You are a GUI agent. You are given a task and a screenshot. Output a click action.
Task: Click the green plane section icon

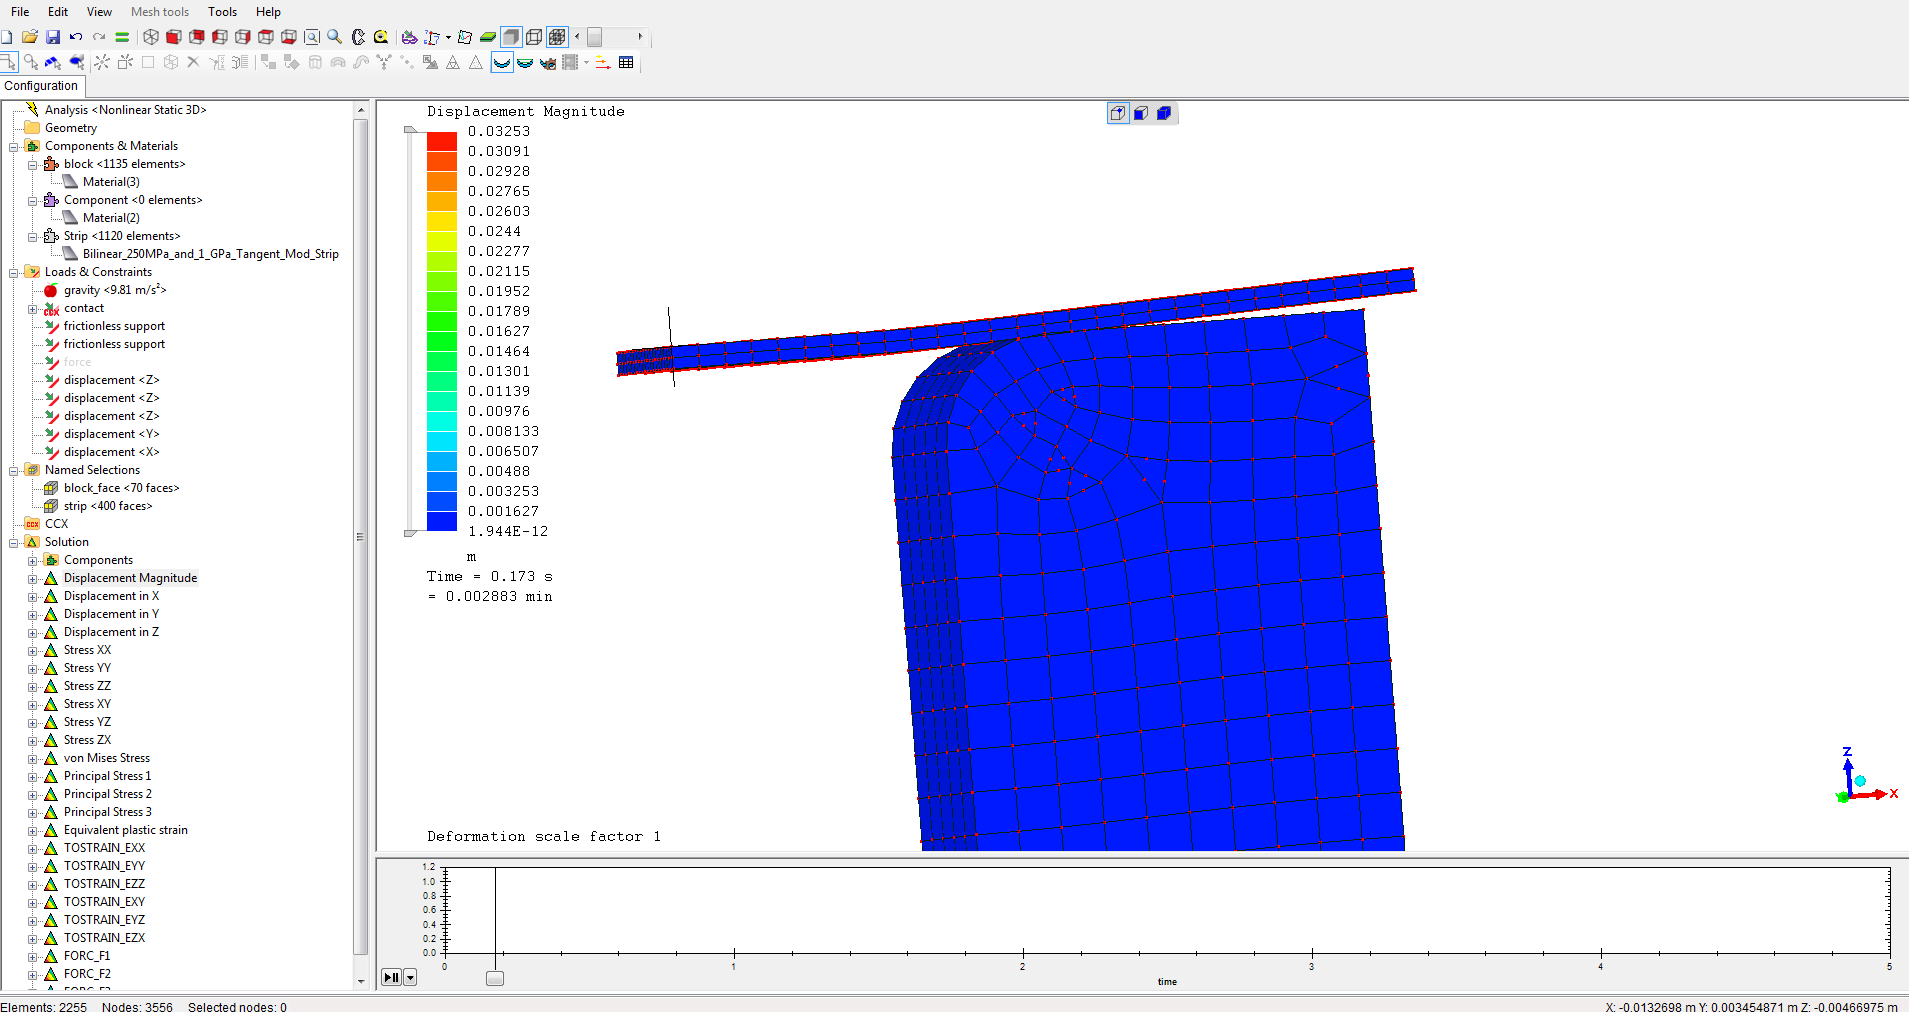(x=488, y=37)
